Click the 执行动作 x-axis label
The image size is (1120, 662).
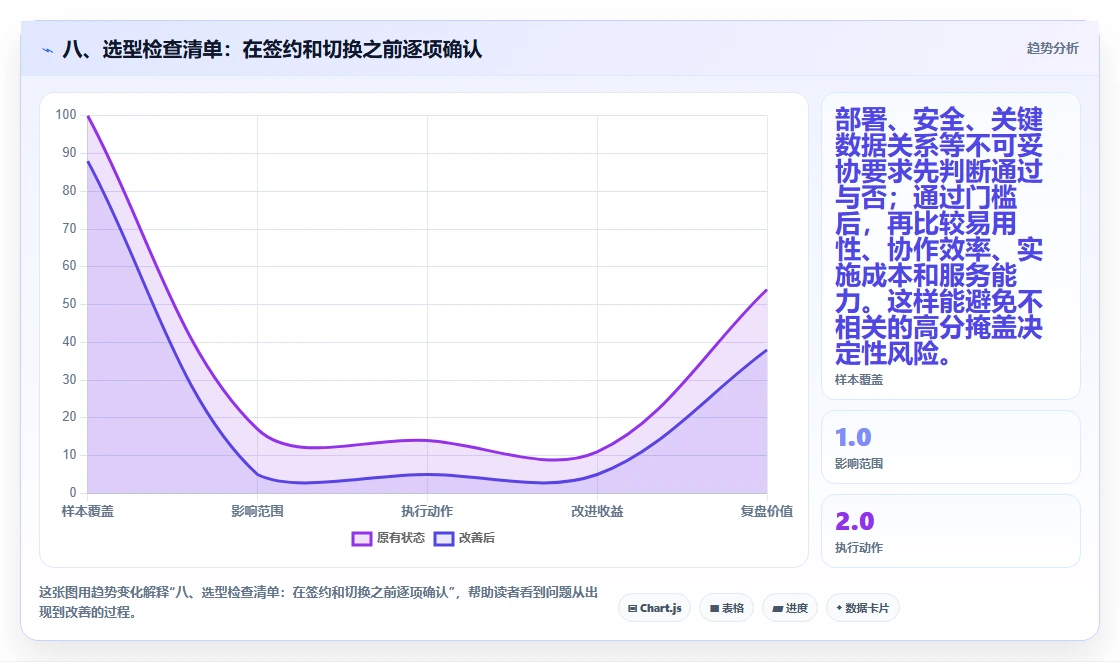[x=427, y=511]
